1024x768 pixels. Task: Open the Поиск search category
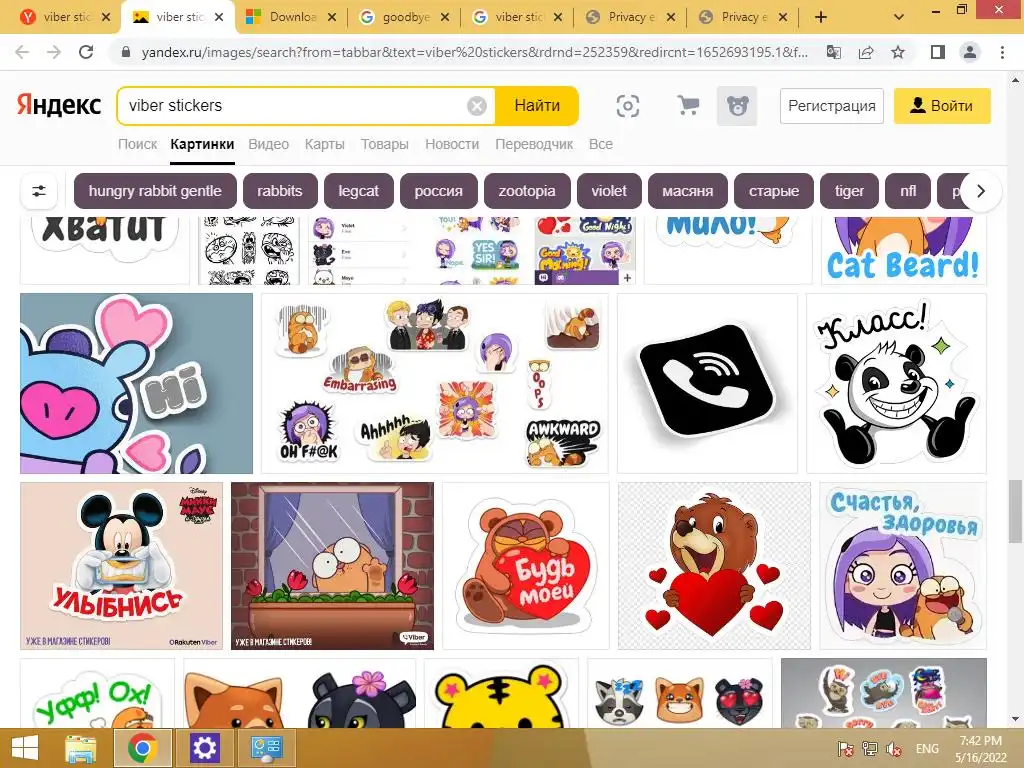[137, 144]
